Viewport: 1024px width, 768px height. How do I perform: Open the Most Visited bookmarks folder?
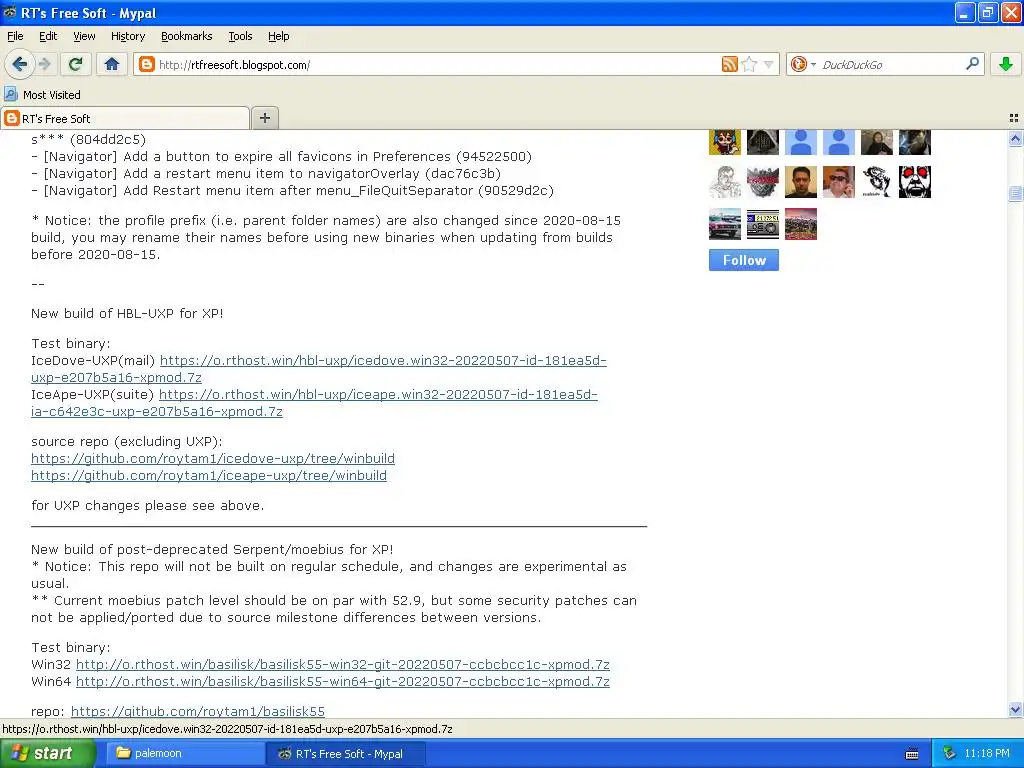pyautogui.click(x=42, y=95)
